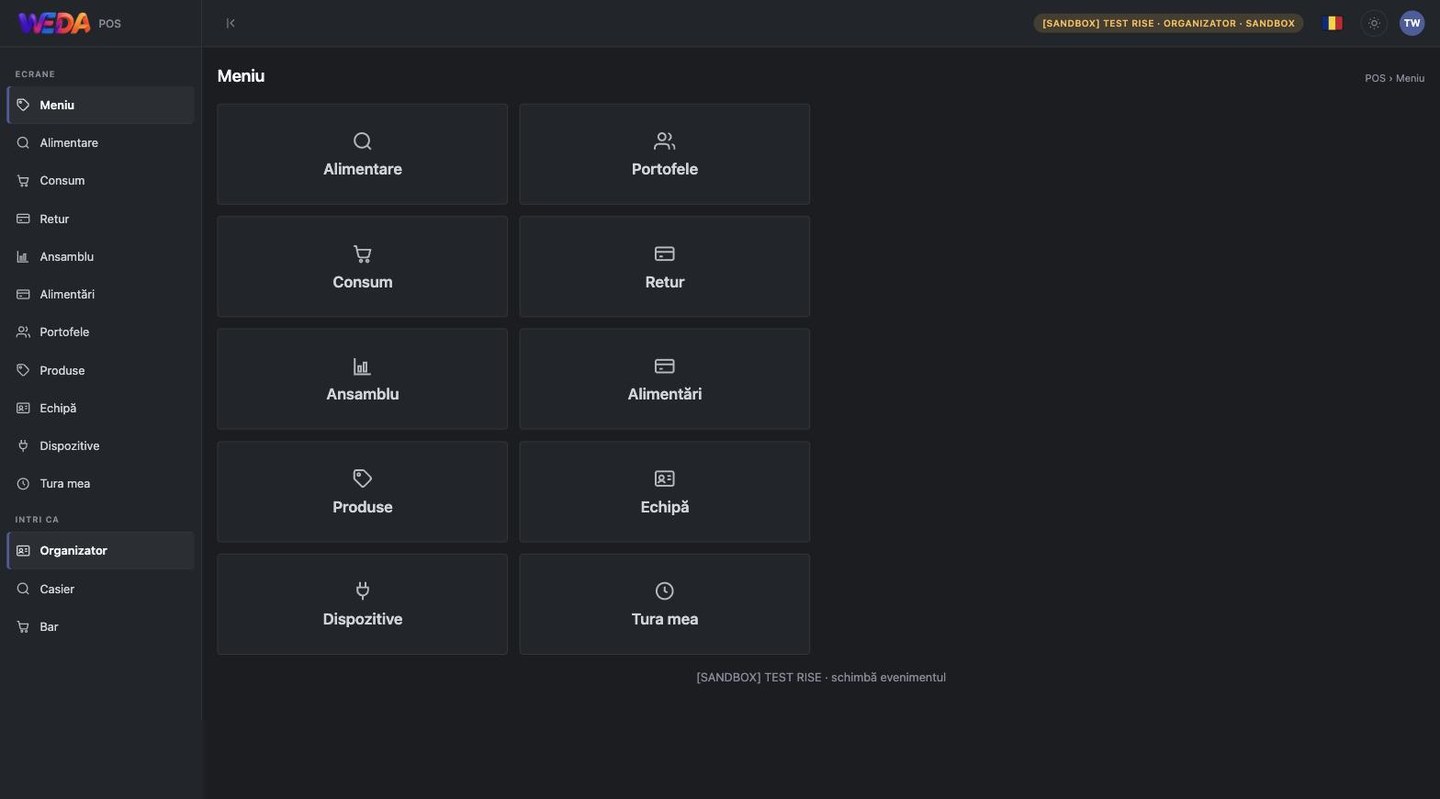The width and height of the screenshot is (1440, 799).
Task: Switch role to Organizator in sidebar
Action: coord(101,551)
